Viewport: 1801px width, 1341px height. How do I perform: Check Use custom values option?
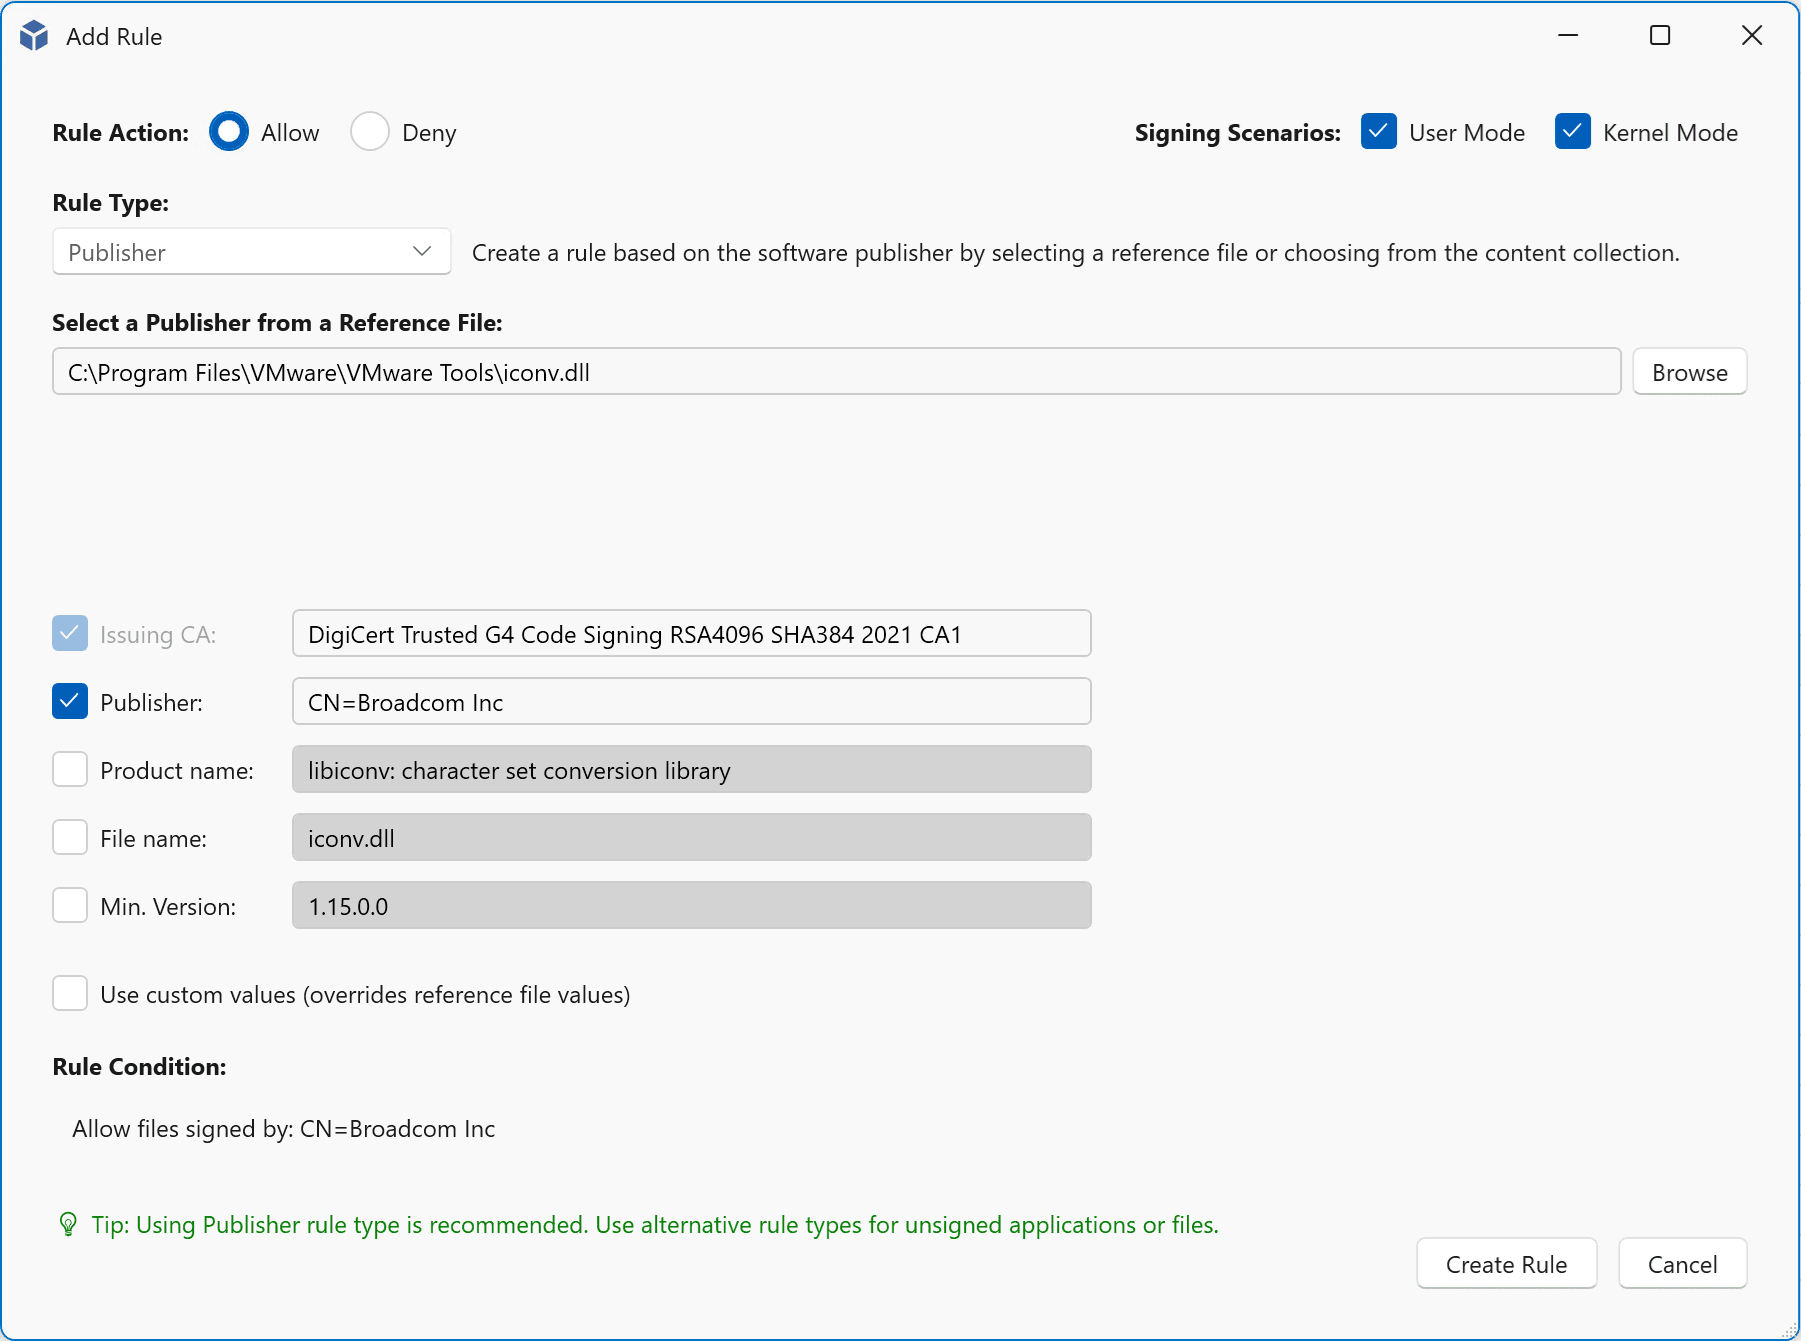[70, 994]
